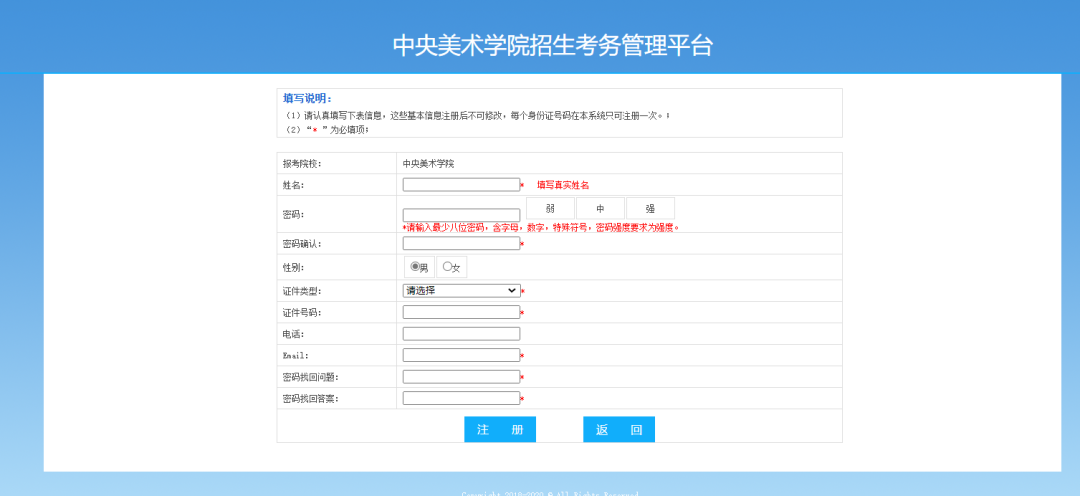Image resolution: width=1080 pixels, height=496 pixels.
Task: Click the 中央美术学院招生考务管理平台 header title
Action: point(552,45)
